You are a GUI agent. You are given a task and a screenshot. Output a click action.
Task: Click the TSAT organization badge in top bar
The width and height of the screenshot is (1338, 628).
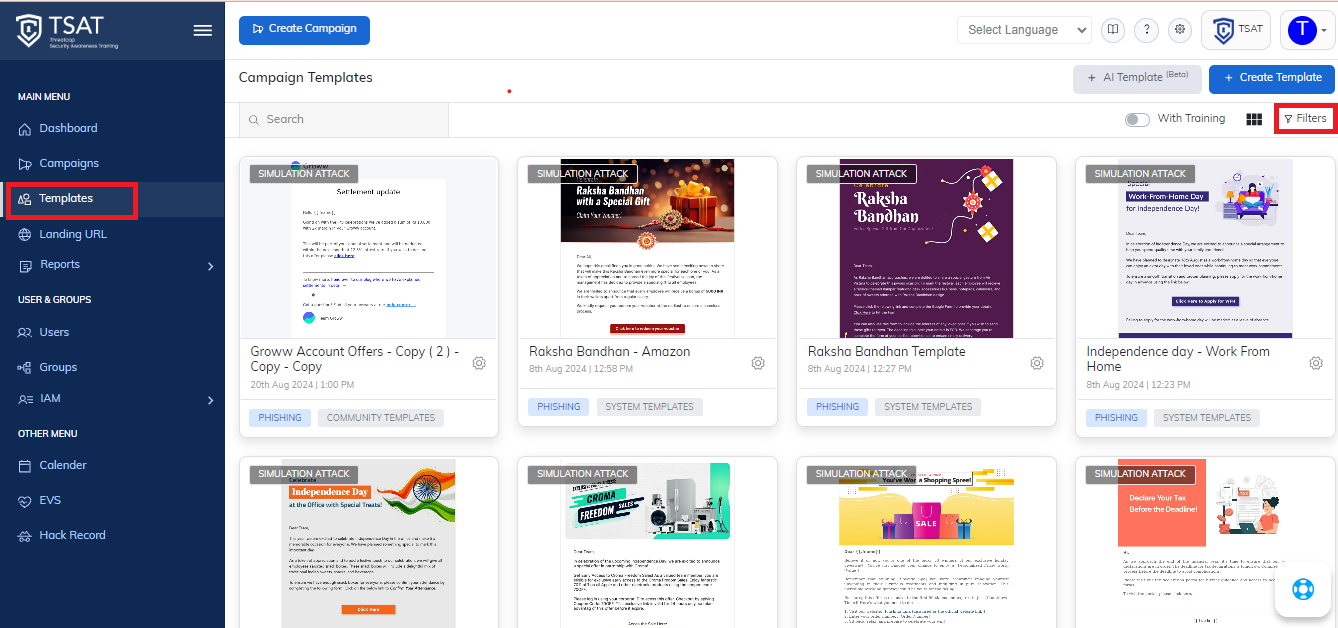coord(1236,30)
